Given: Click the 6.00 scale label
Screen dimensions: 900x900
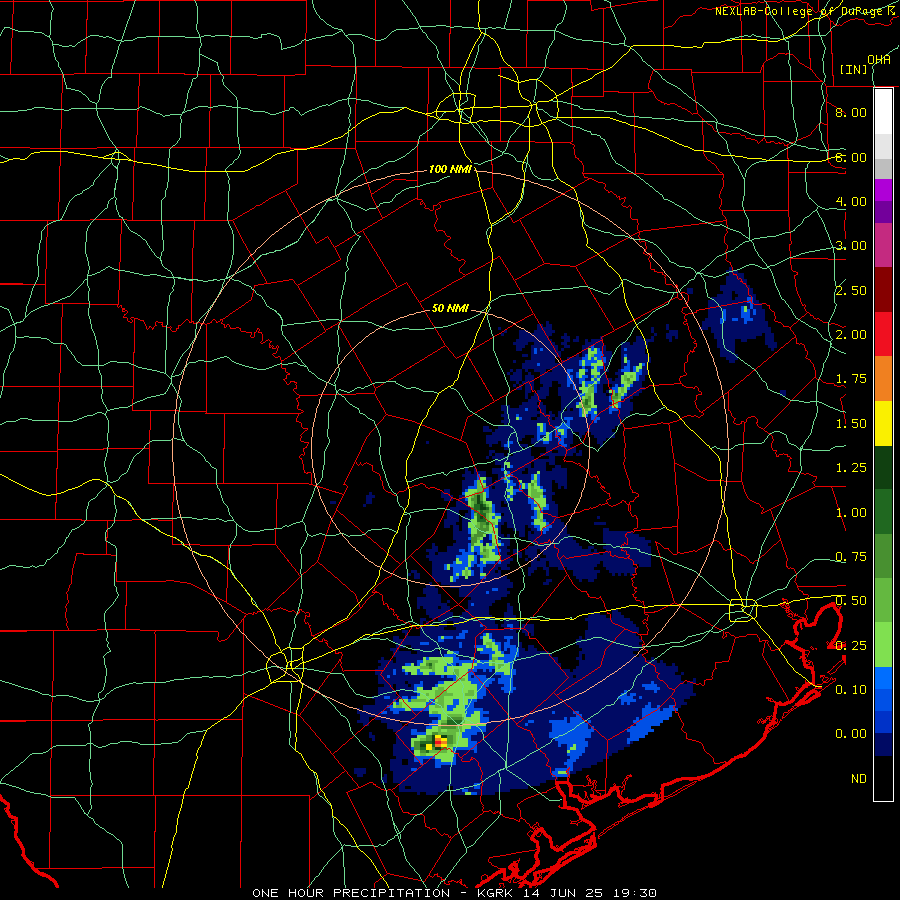Looking at the screenshot, I should 851,157.
